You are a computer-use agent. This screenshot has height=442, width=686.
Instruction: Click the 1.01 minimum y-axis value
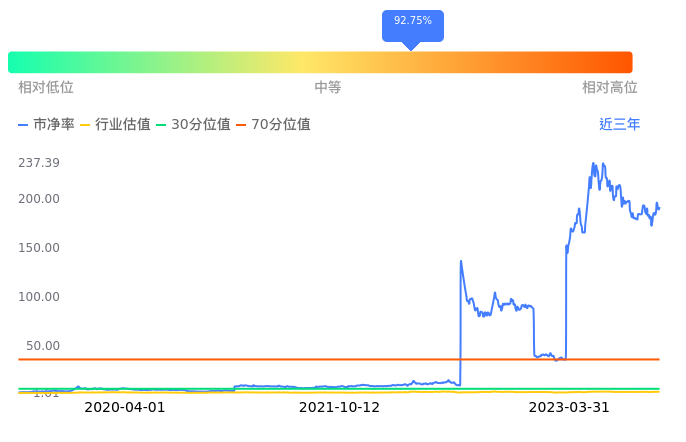46,394
